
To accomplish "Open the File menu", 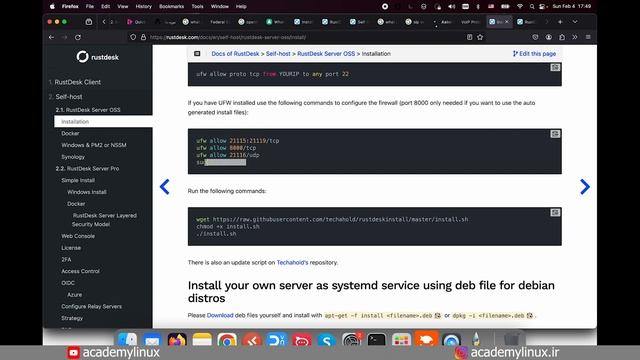I will pos(90,7).
